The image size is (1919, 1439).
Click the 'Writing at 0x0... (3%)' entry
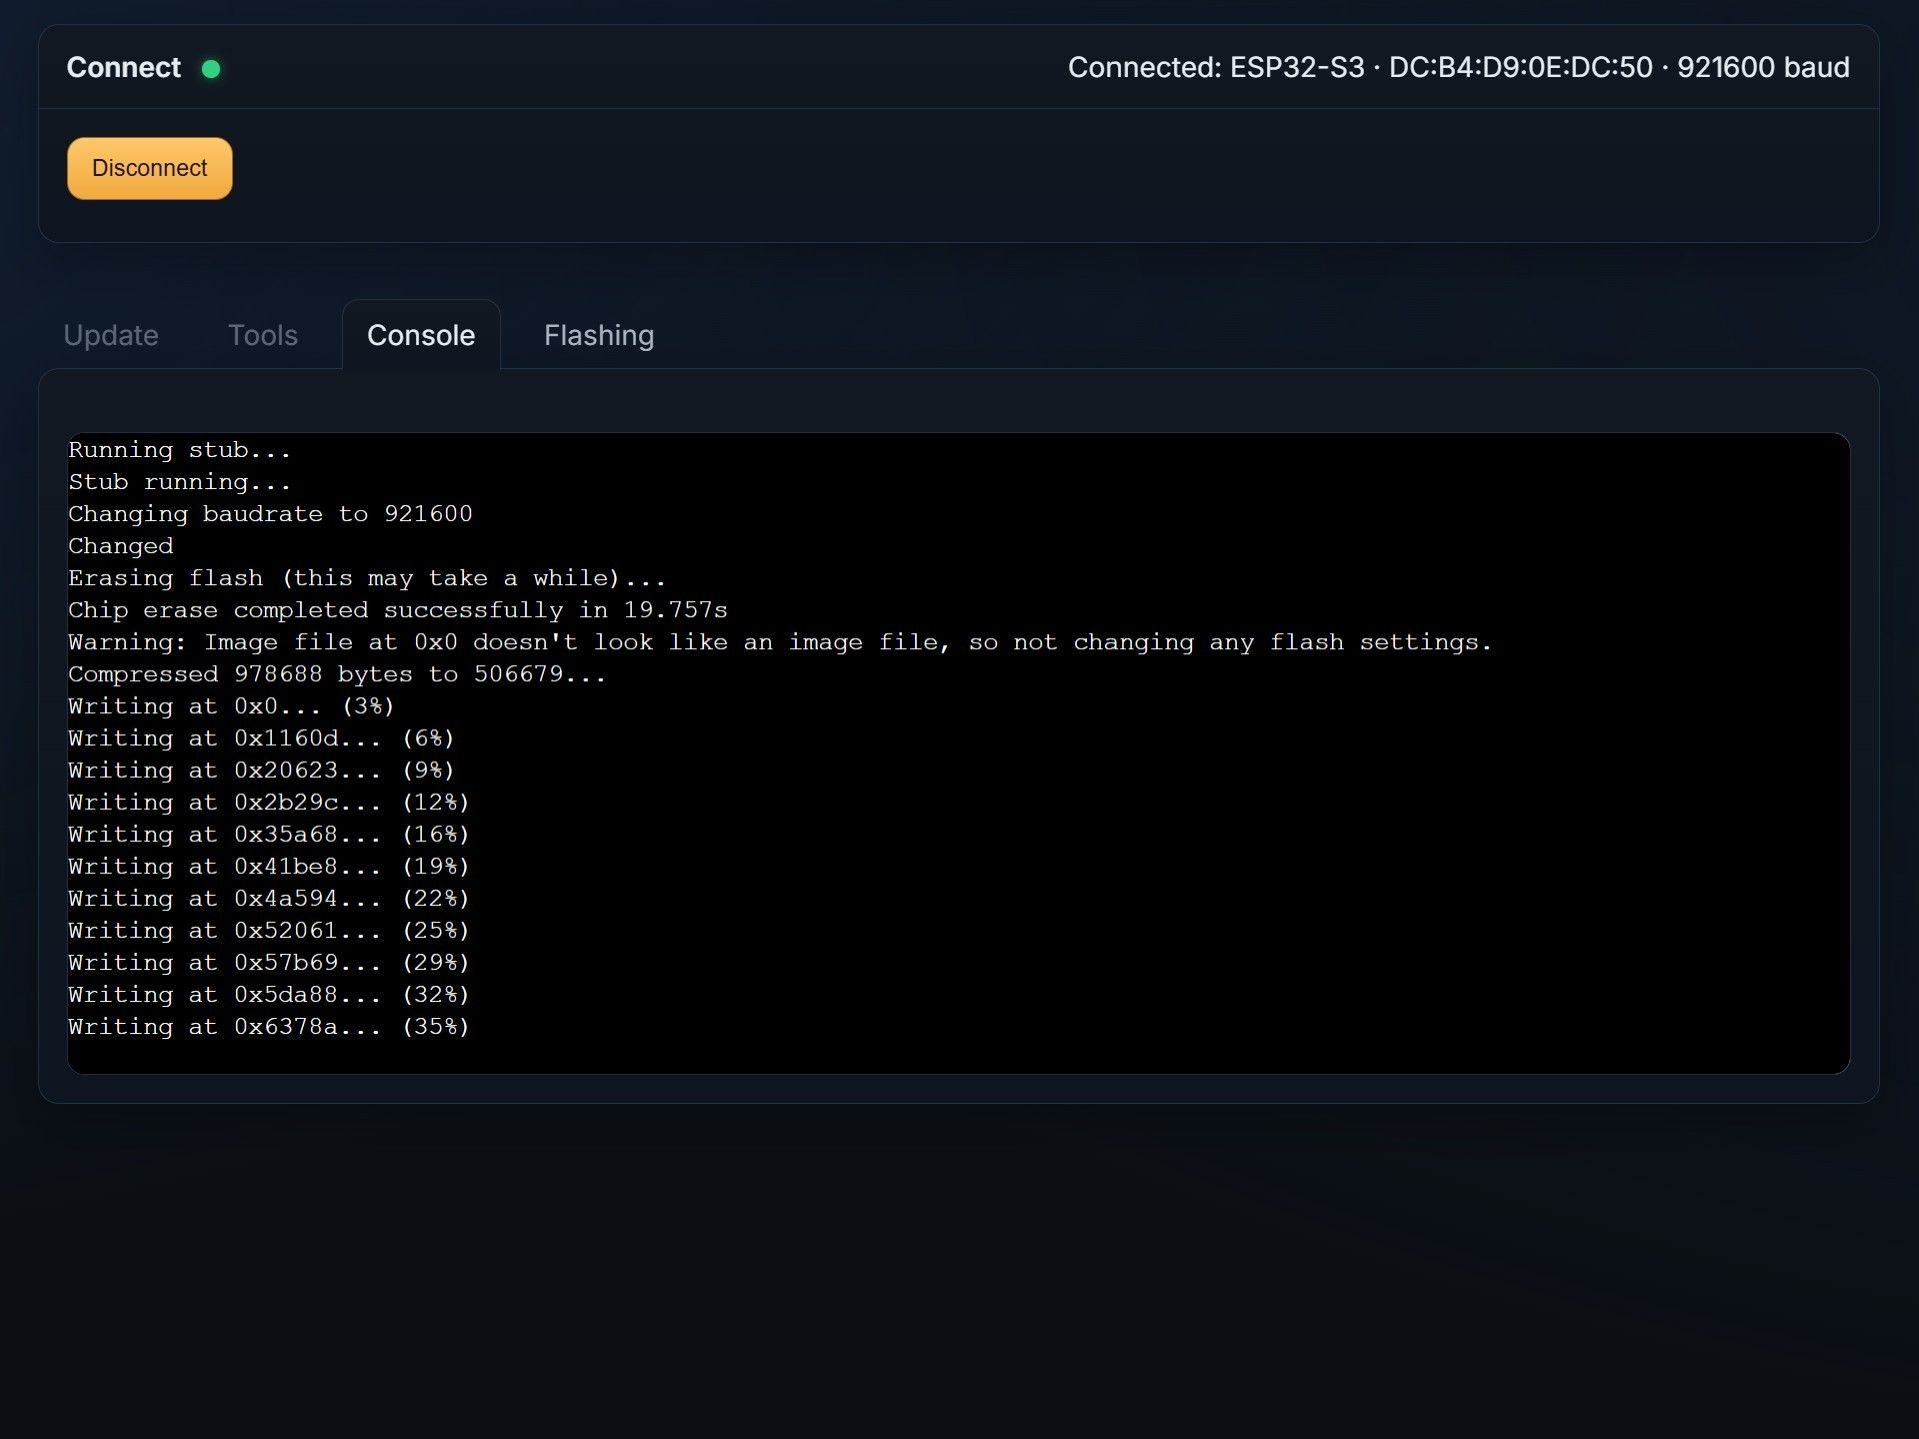point(230,705)
